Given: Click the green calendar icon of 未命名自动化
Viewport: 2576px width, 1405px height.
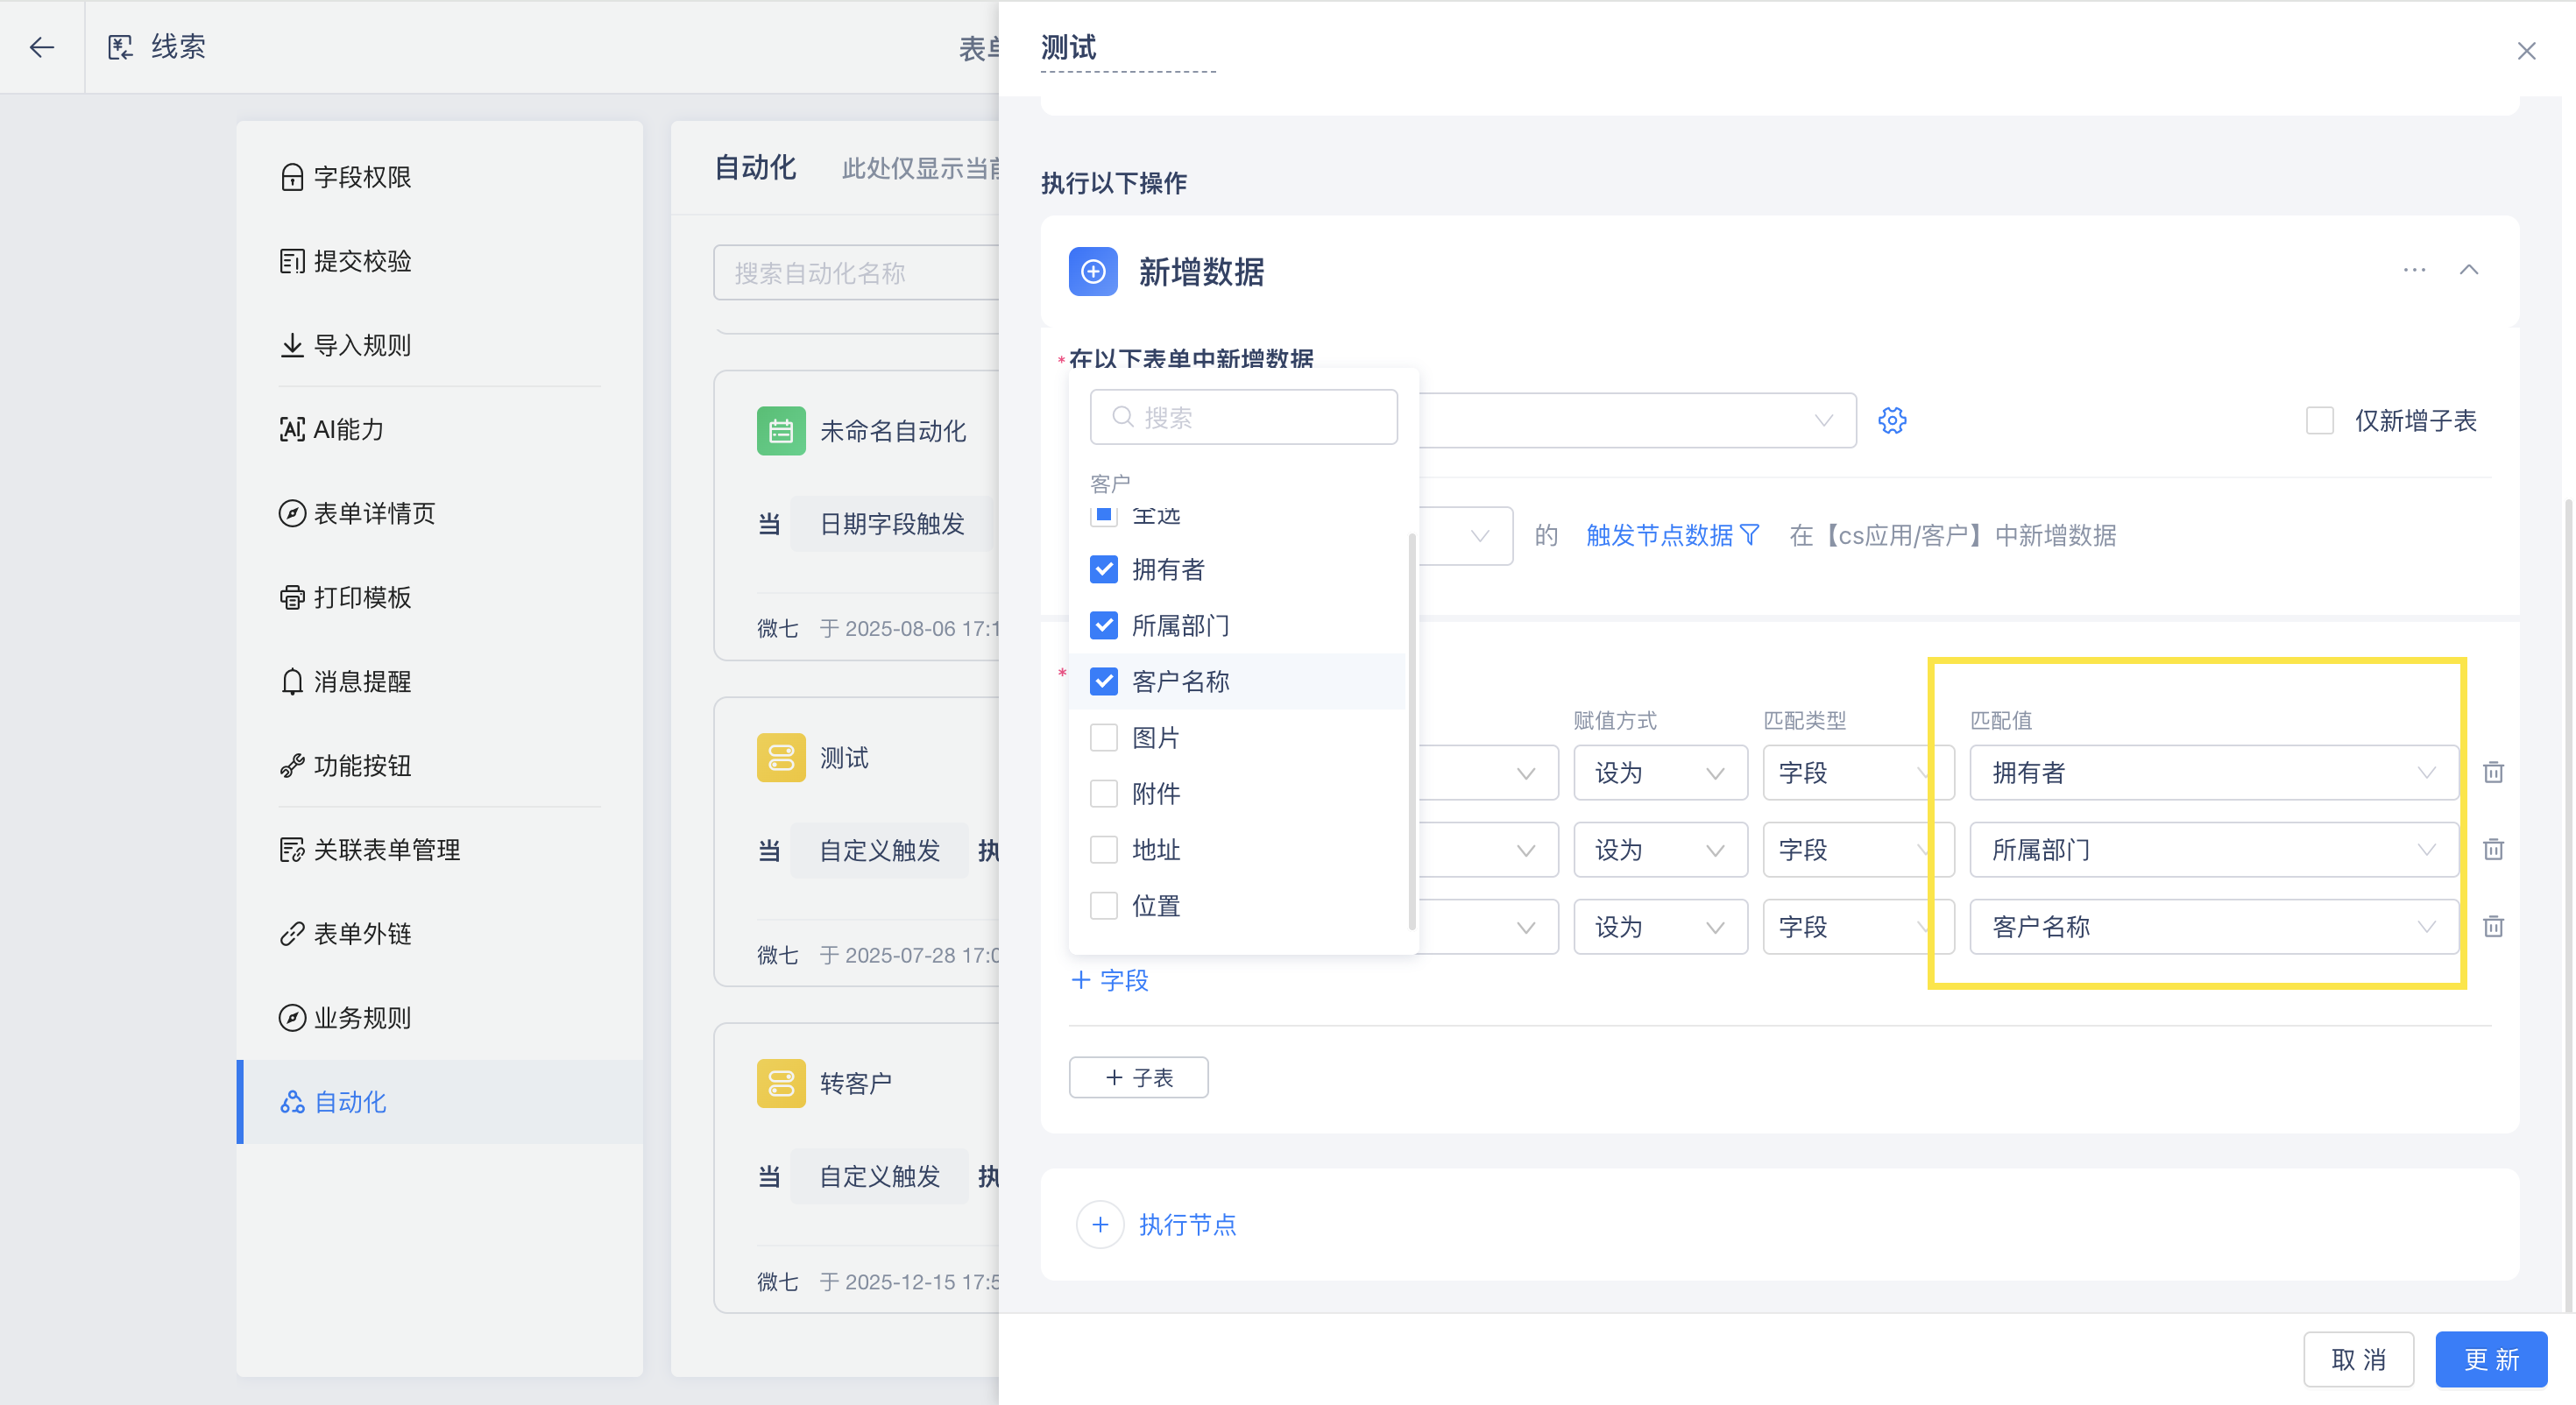Looking at the screenshot, I should [781, 431].
